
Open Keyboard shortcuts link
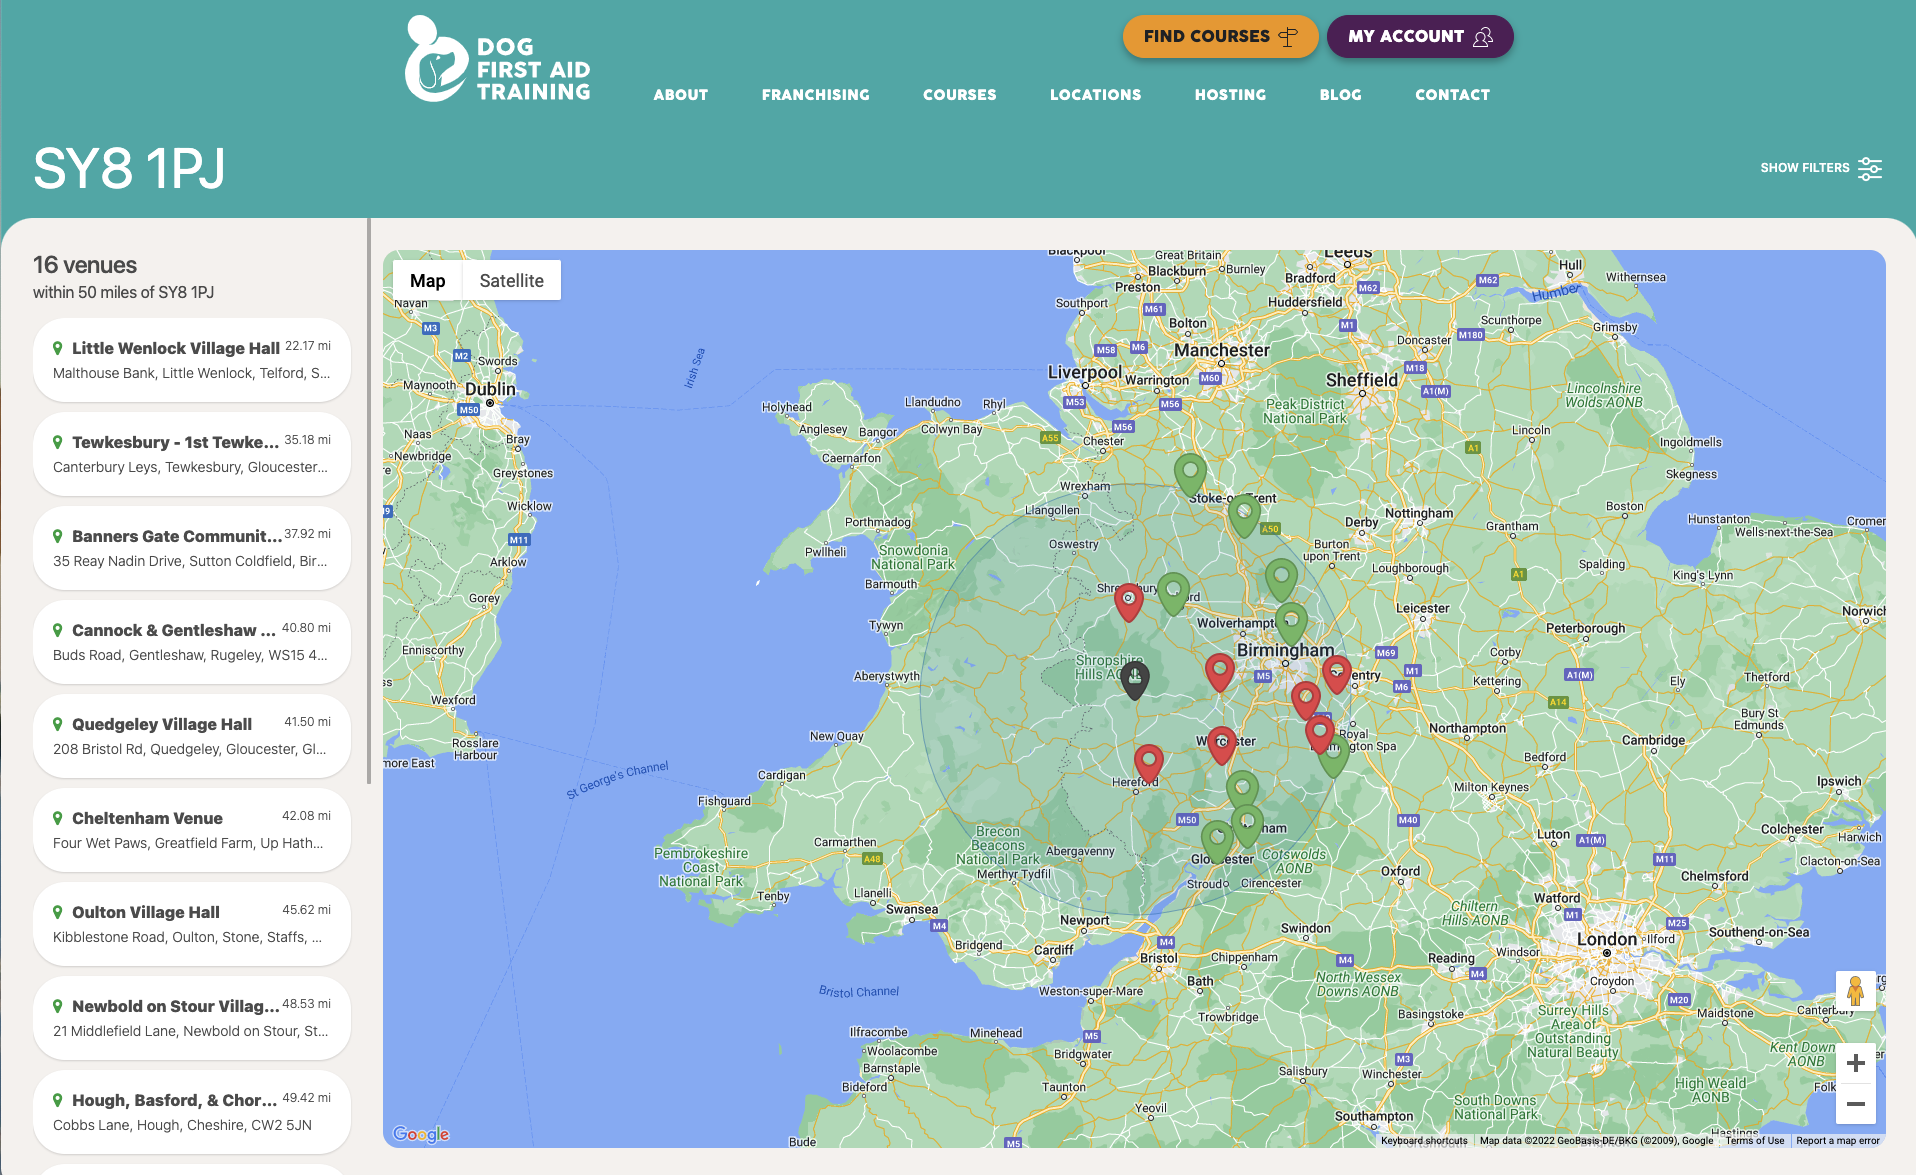(1424, 1141)
